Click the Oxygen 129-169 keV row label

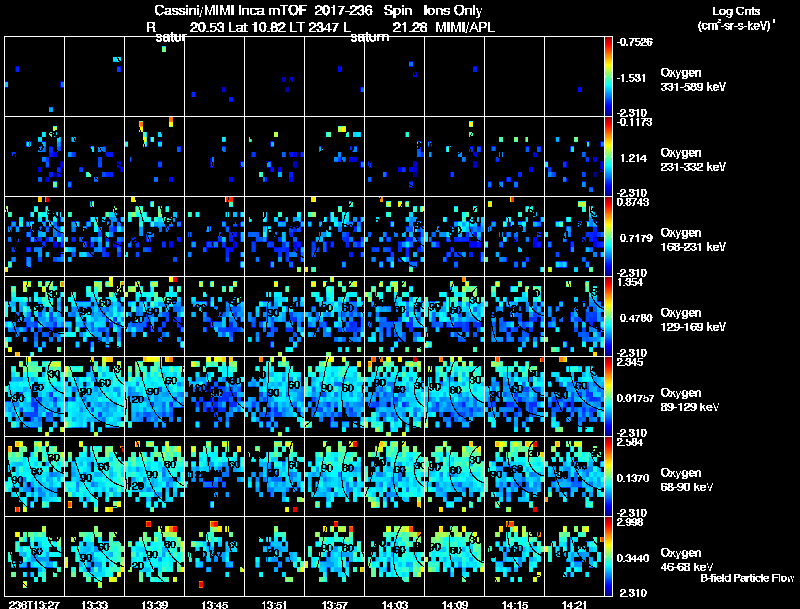tap(693, 320)
